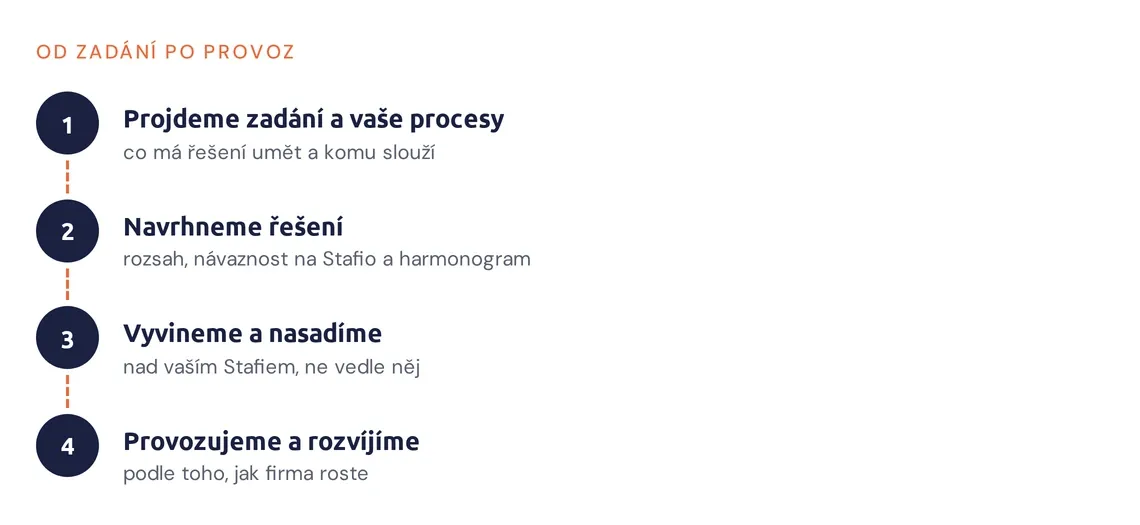The image size is (1140, 525).
Task: Click dashed connector between steps 1 and 2
Action: coord(68,177)
